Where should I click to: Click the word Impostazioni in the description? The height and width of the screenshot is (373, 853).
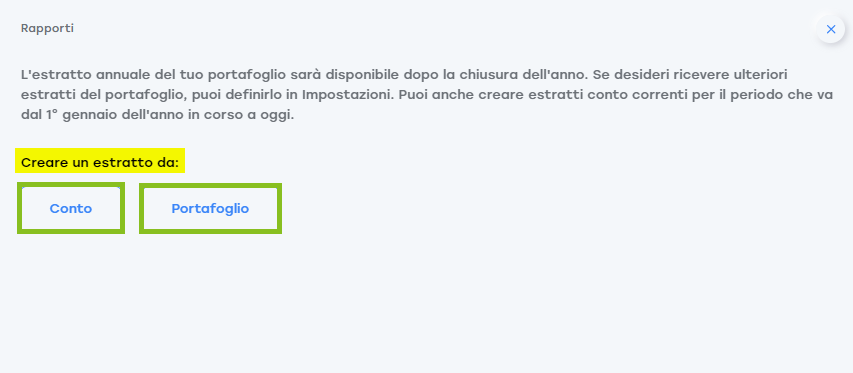tap(347, 95)
